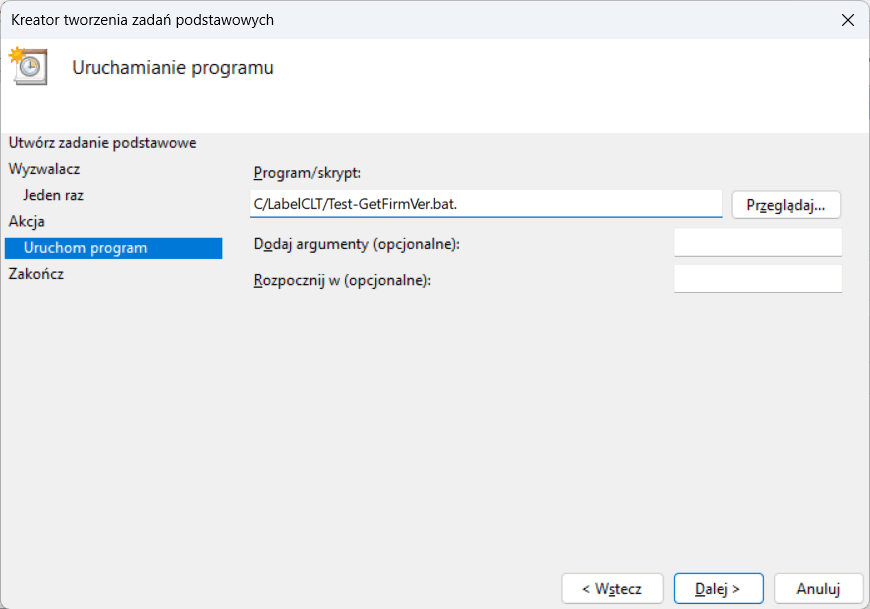The height and width of the screenshot is (609, 870).
Task: Select highlighted 'Uruchom program' step
Action: pyautogui.click(x=85, y=248)
